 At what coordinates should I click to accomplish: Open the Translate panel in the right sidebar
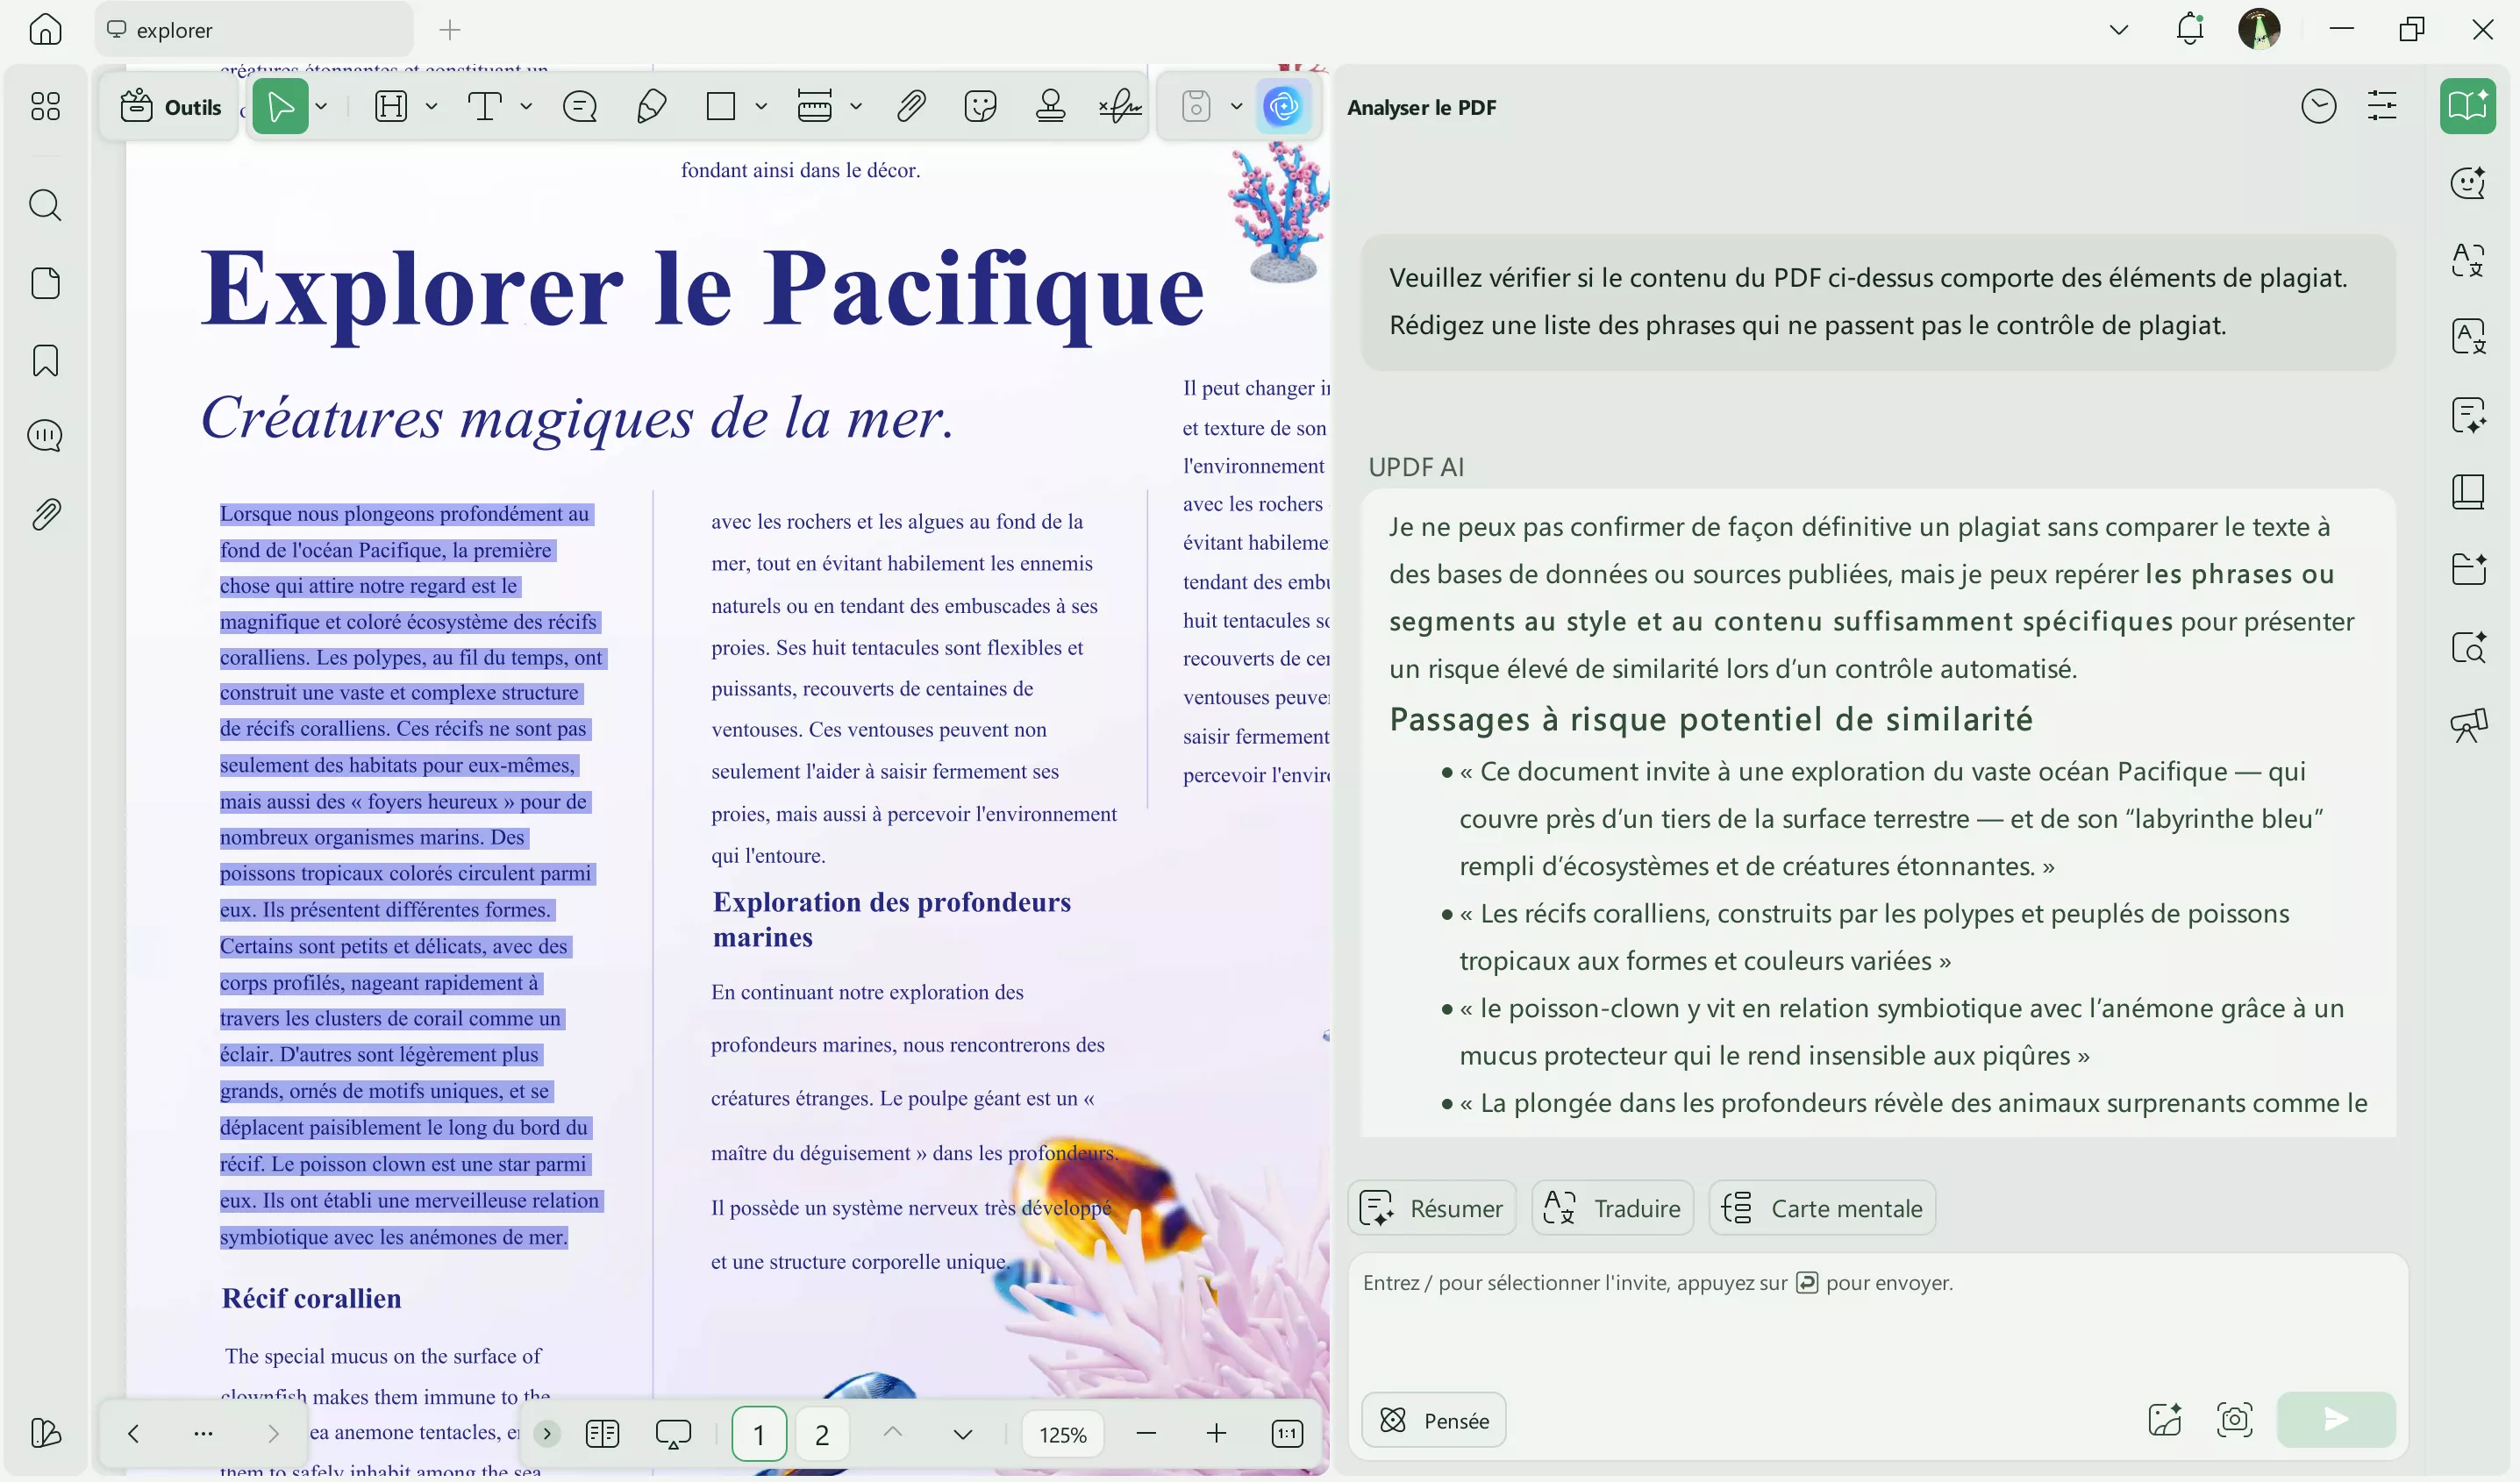[2470, 336]
